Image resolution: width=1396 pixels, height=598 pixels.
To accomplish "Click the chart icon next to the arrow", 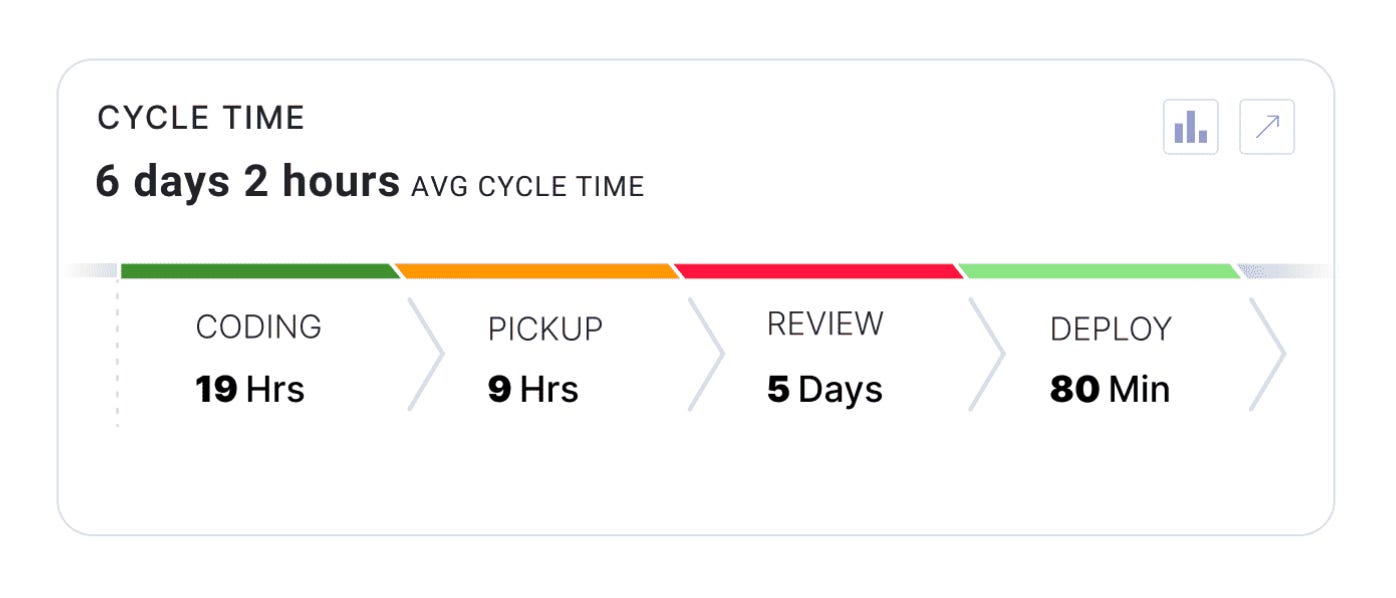I will (1193, 126).
